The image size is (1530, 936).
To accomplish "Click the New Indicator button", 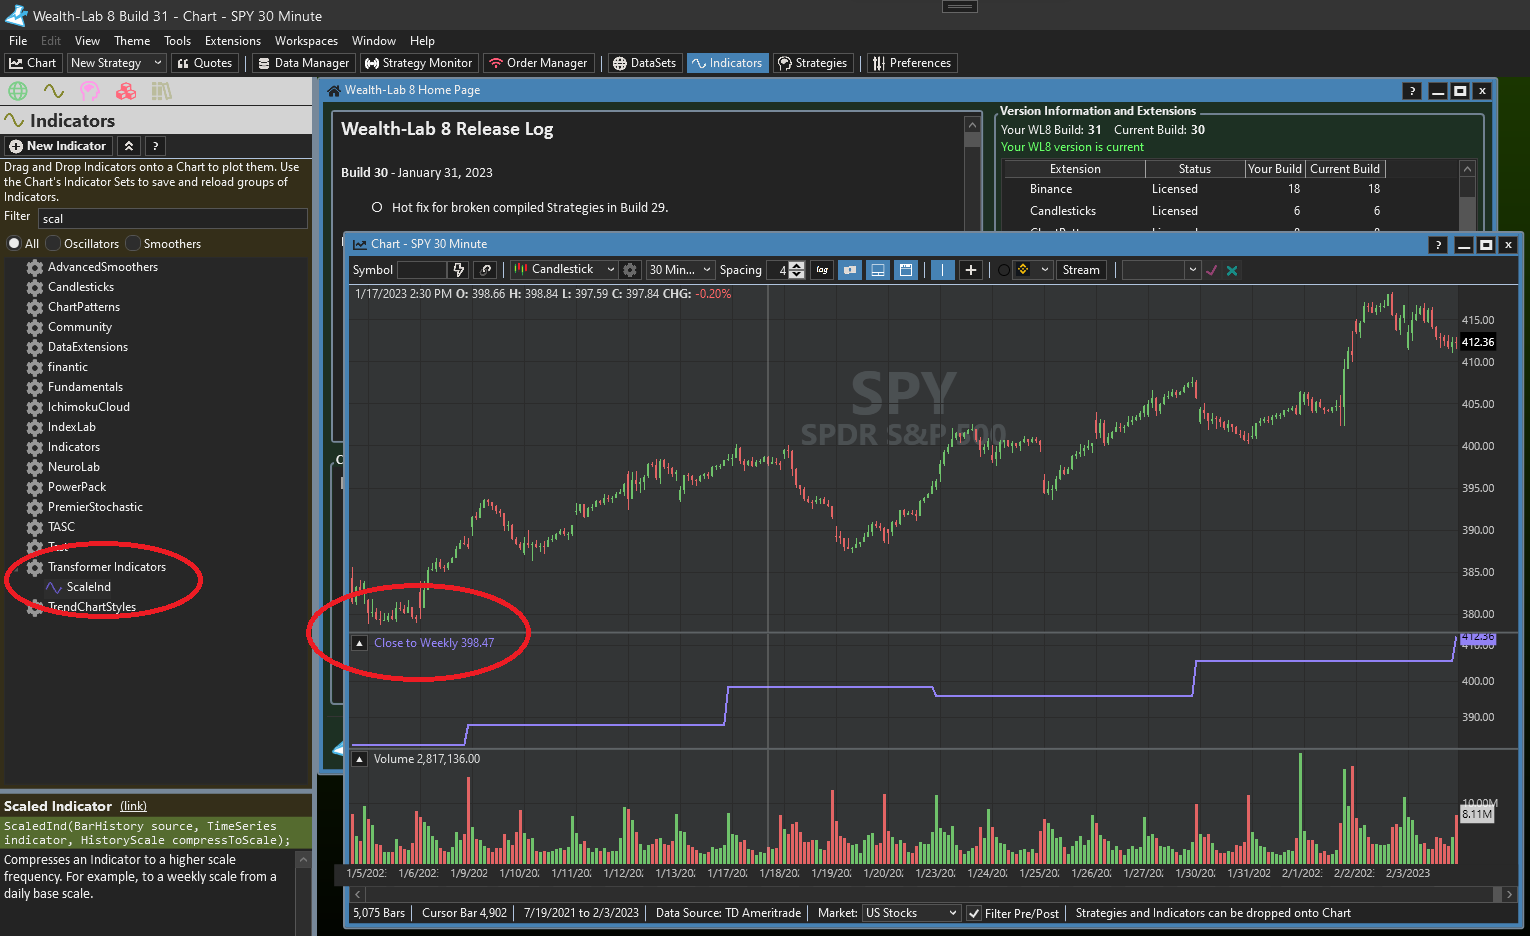I will (58, 146).
